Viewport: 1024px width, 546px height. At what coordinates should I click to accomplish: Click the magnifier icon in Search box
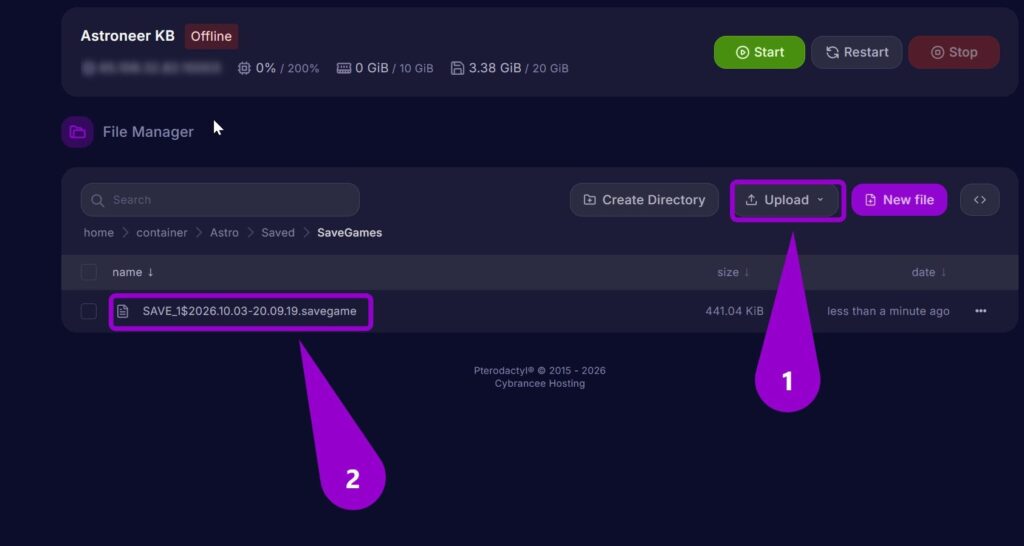tap(97, 201)
